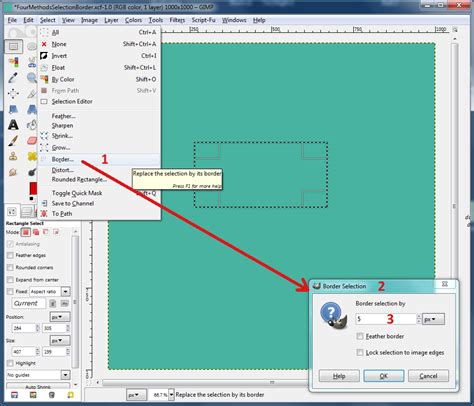Viewport: 474px width, 406px height.
Task: Open the Filters menu
Action: 177,20
